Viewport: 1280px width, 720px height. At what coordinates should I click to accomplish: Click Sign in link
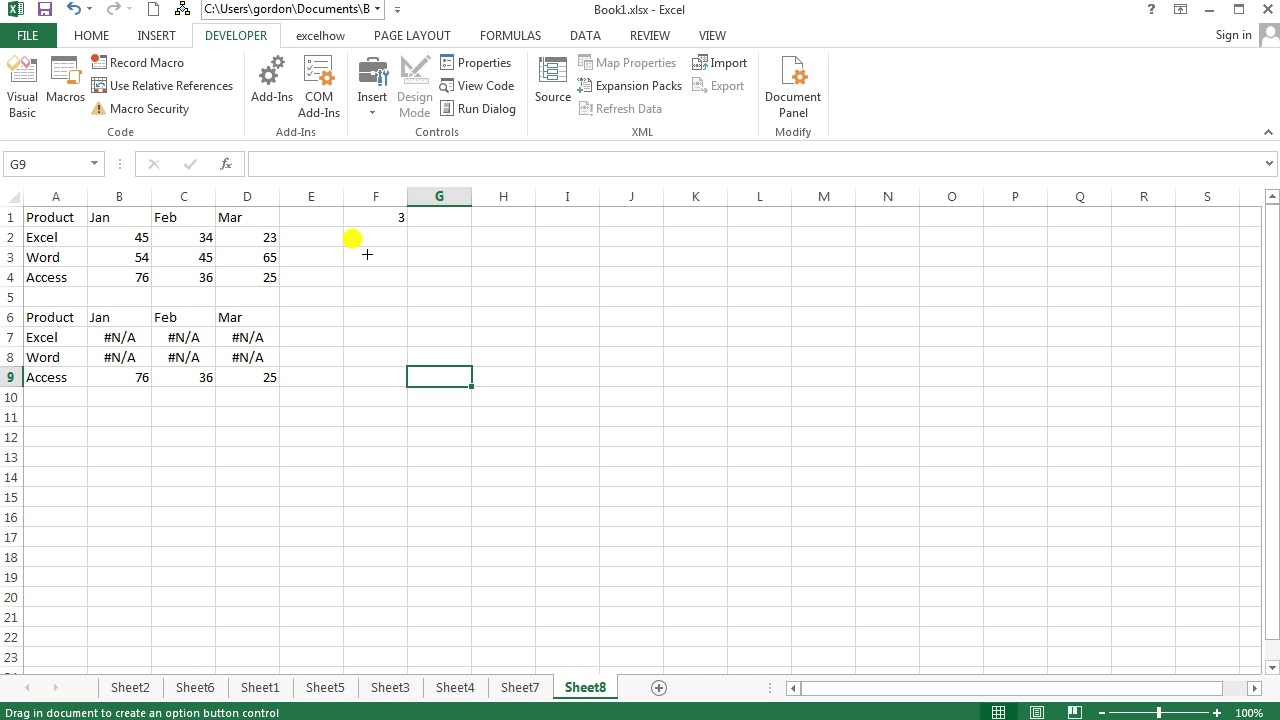1233,35
